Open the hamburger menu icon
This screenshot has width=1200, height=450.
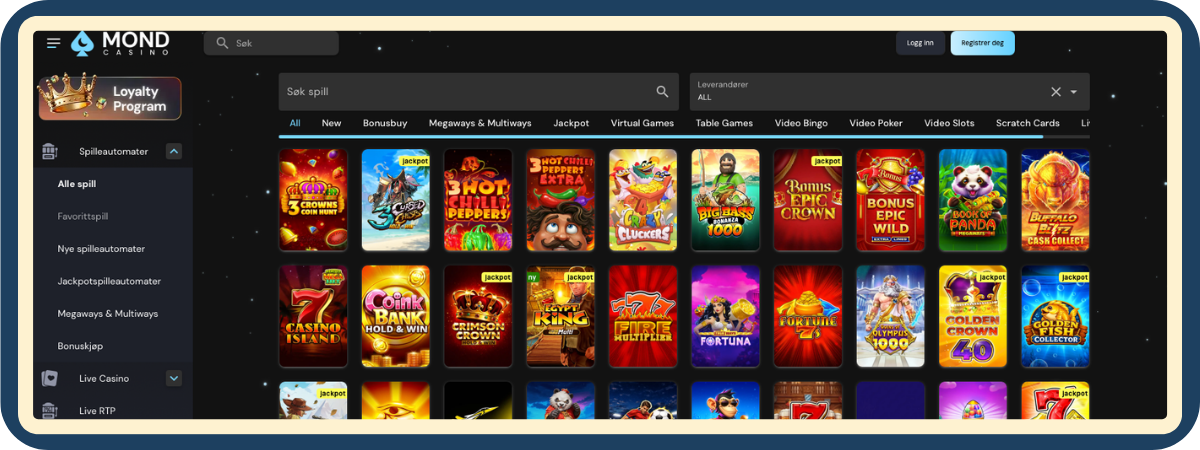click(53, 43)
